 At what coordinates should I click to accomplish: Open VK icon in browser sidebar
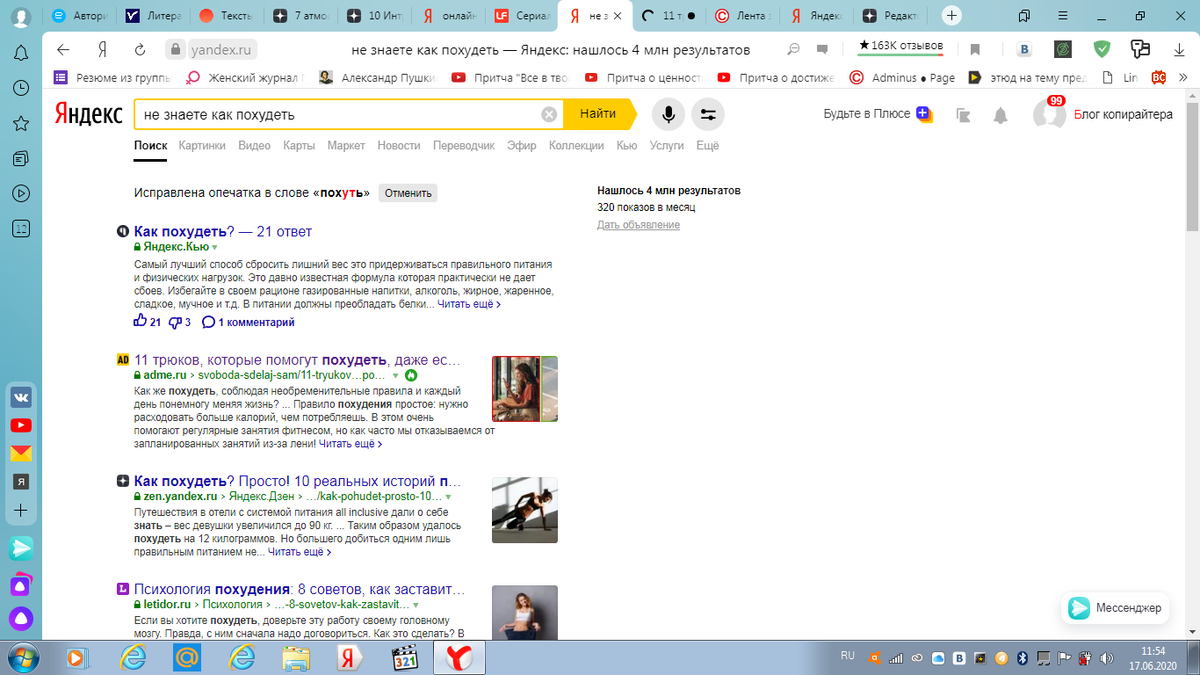point(20,397)
